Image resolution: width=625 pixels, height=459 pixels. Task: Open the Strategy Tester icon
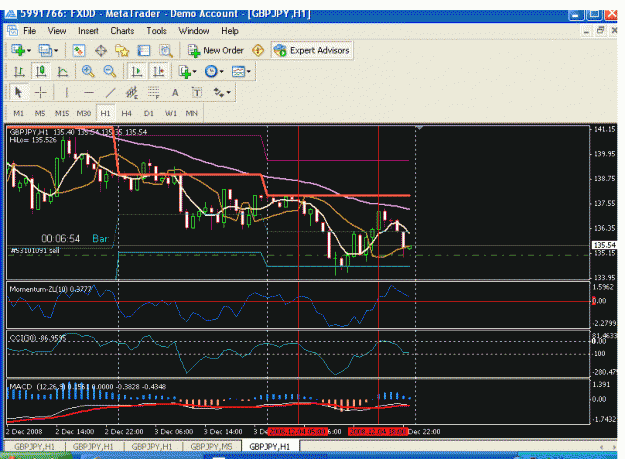[x=165, y=51]
